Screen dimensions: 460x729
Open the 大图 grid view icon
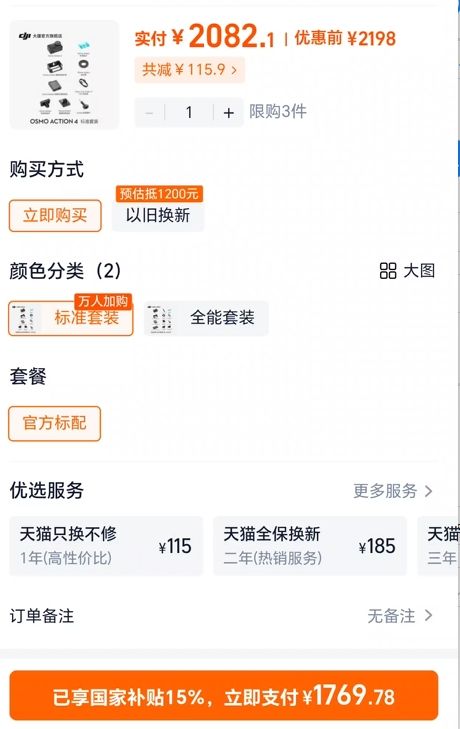[388, 271]
